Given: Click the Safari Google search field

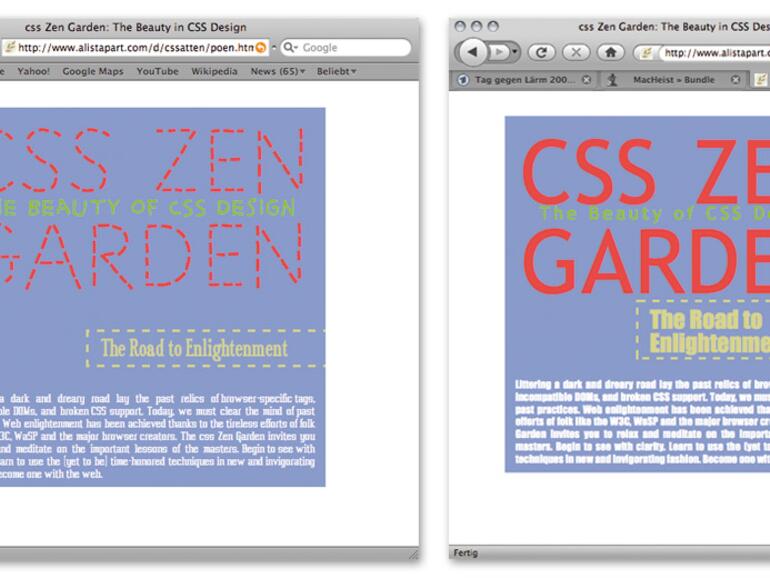Looking at the screenshot, I should [346, 48].
